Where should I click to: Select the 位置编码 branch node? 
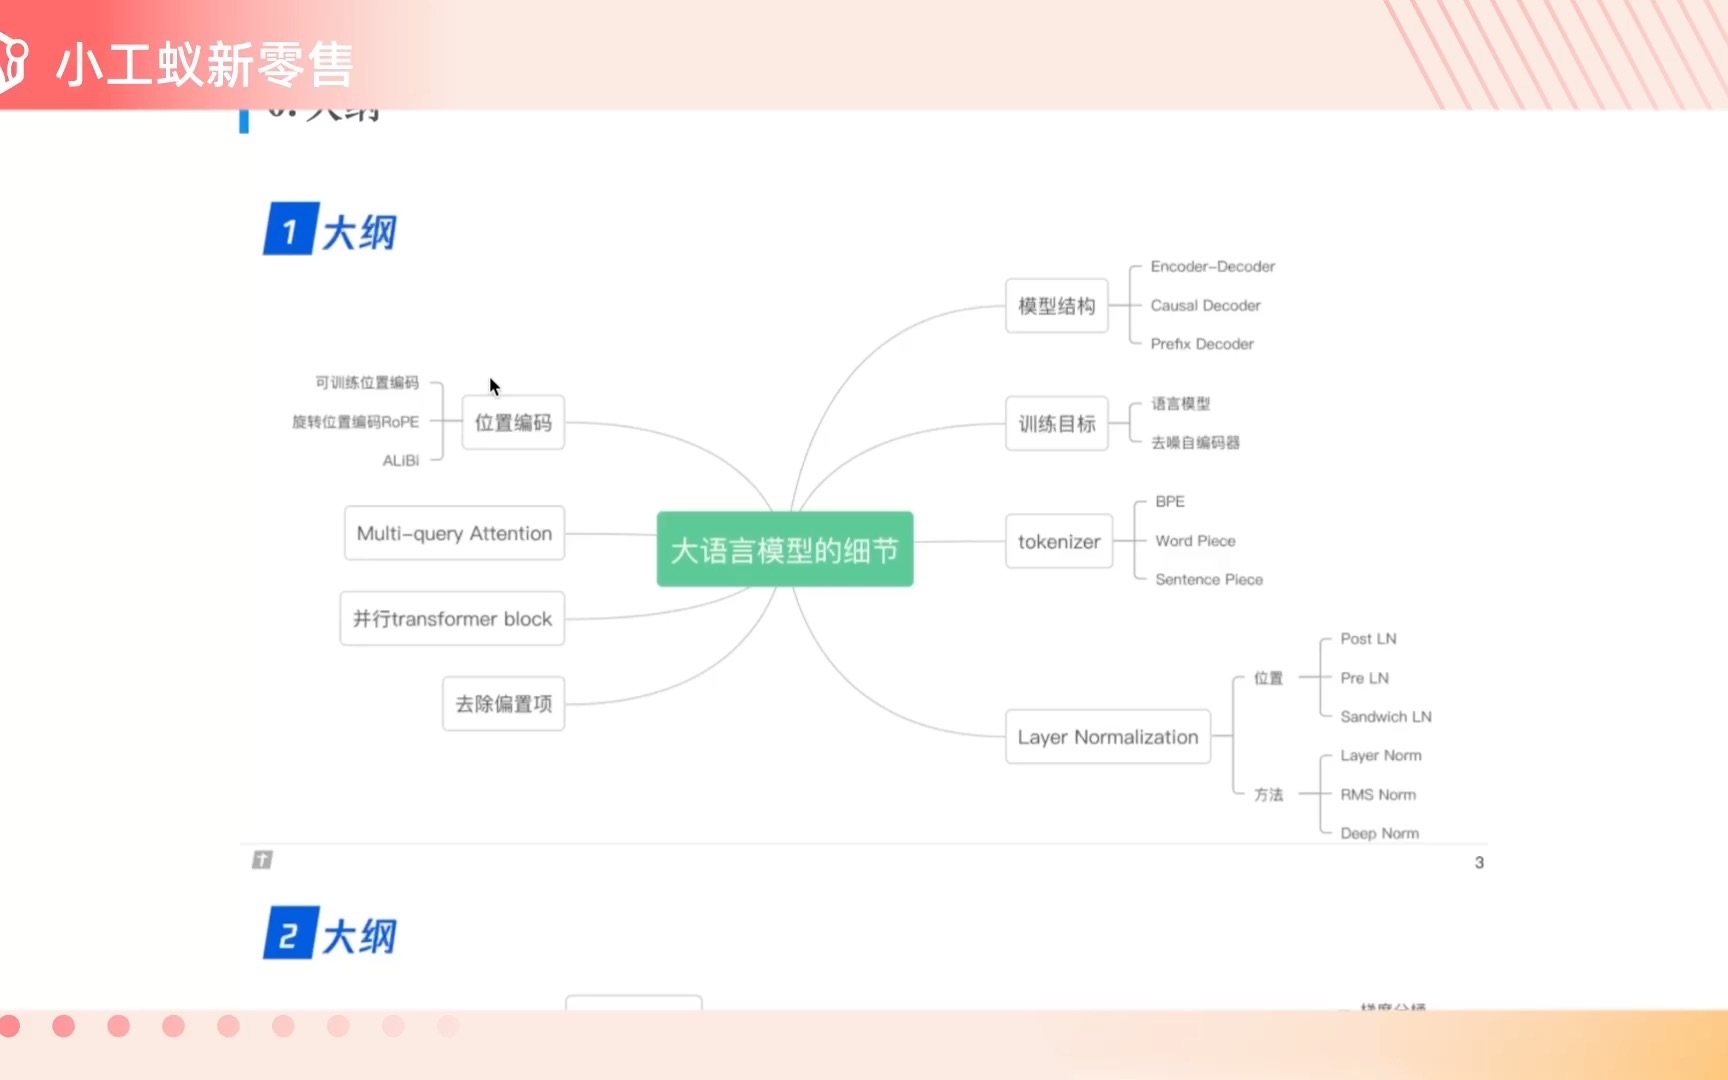pyautogui.click(x=513, y=422)
